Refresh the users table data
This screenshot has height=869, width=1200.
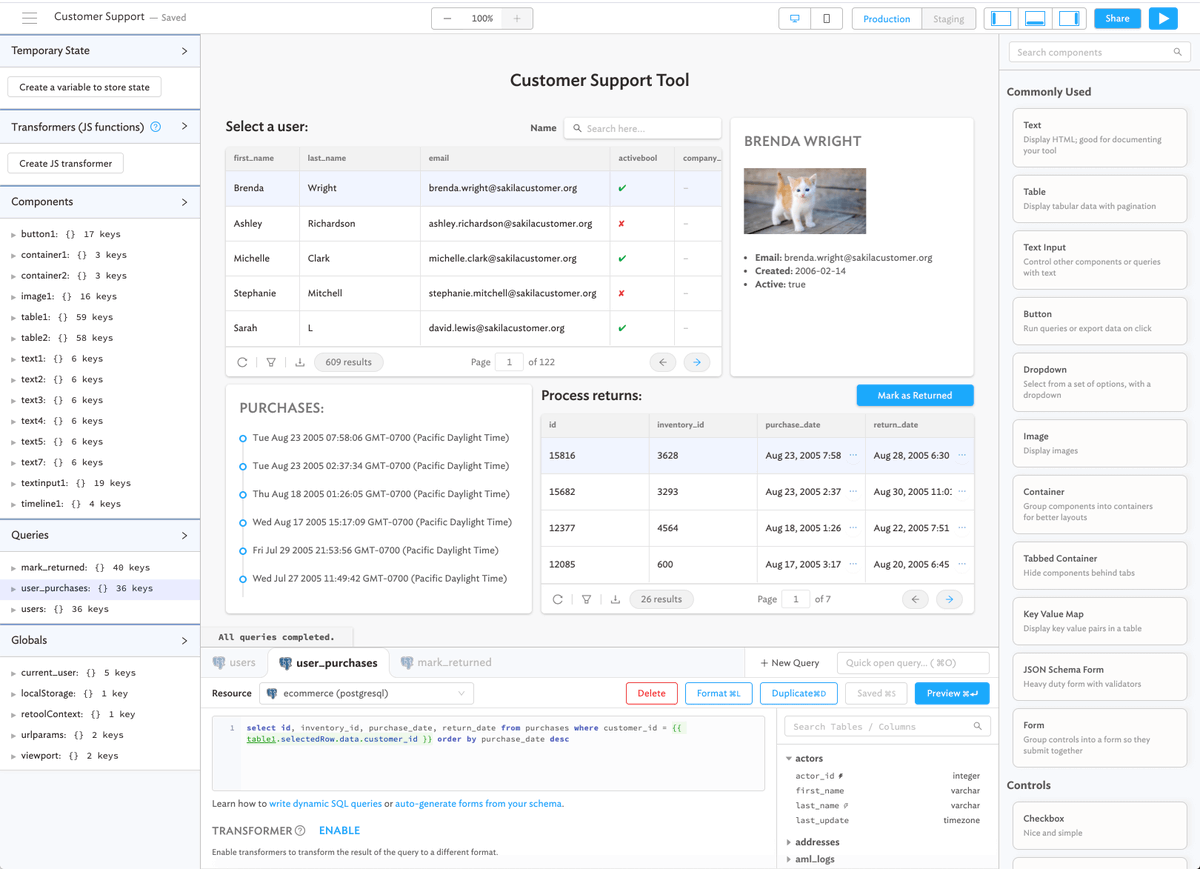coord(242,362)
